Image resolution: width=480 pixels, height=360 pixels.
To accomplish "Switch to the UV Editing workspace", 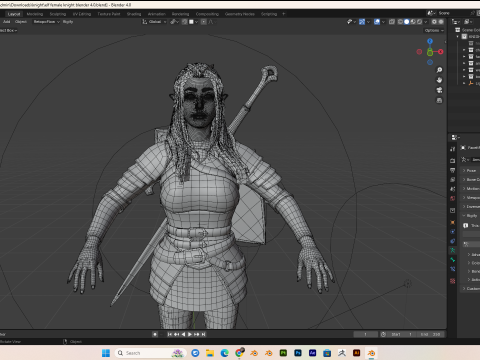I will (82, 14).
